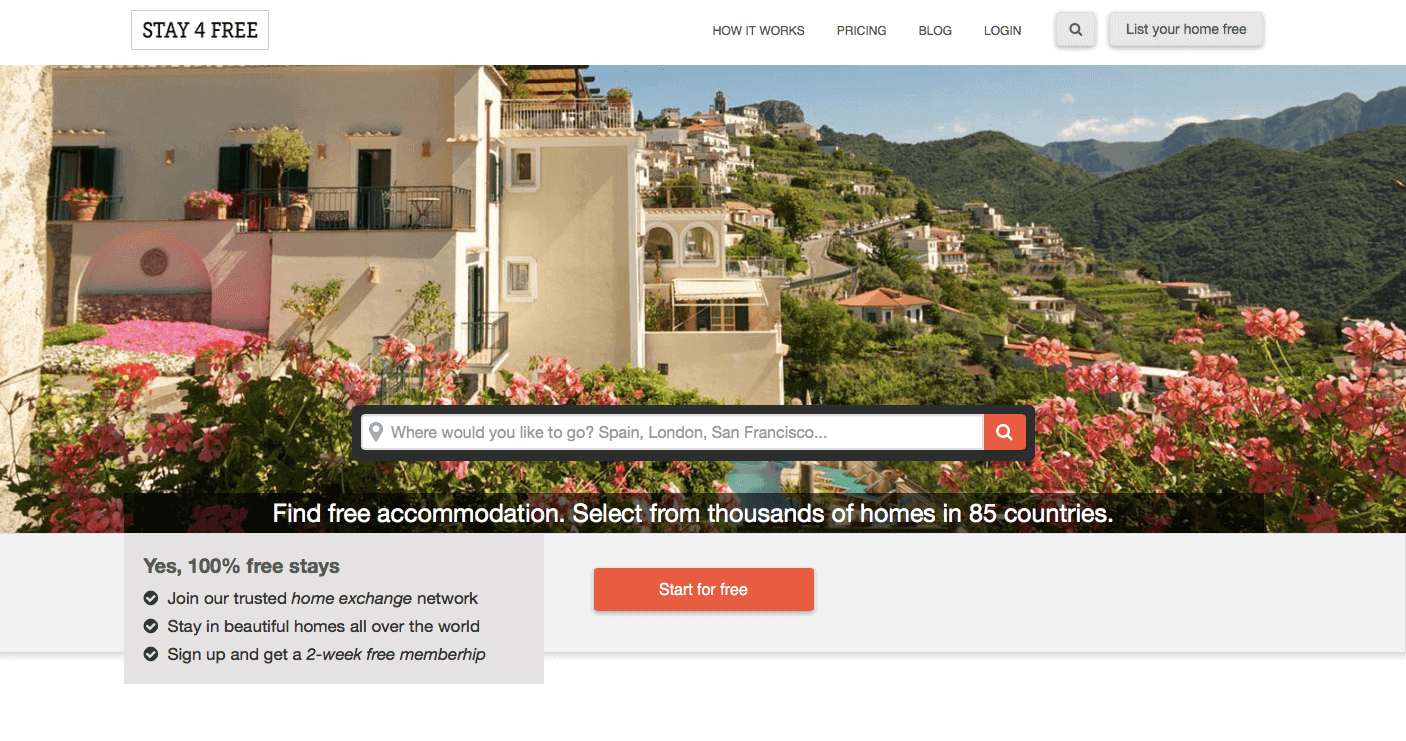Click the Start for free button
Screen dimensions: 1406x741
coord(704,589)
